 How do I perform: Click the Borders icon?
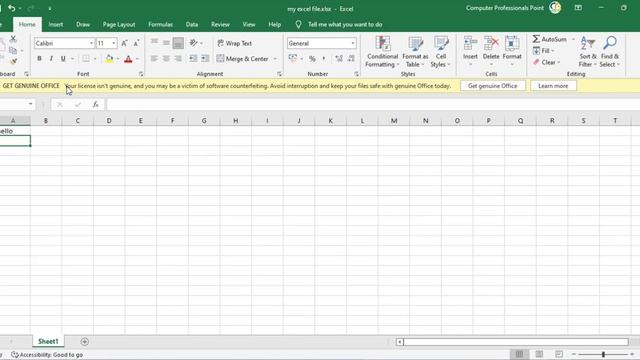click(86, 59)
